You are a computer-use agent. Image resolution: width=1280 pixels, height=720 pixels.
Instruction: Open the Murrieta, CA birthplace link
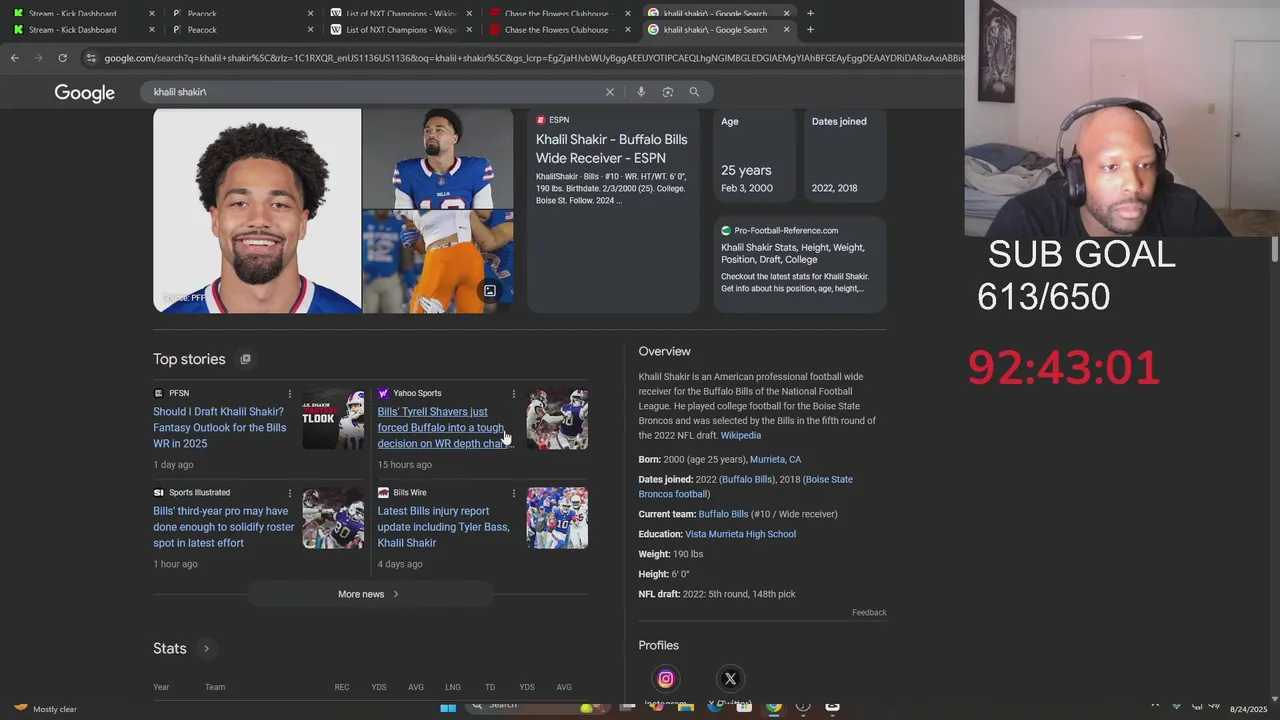[x=775, y=460]
